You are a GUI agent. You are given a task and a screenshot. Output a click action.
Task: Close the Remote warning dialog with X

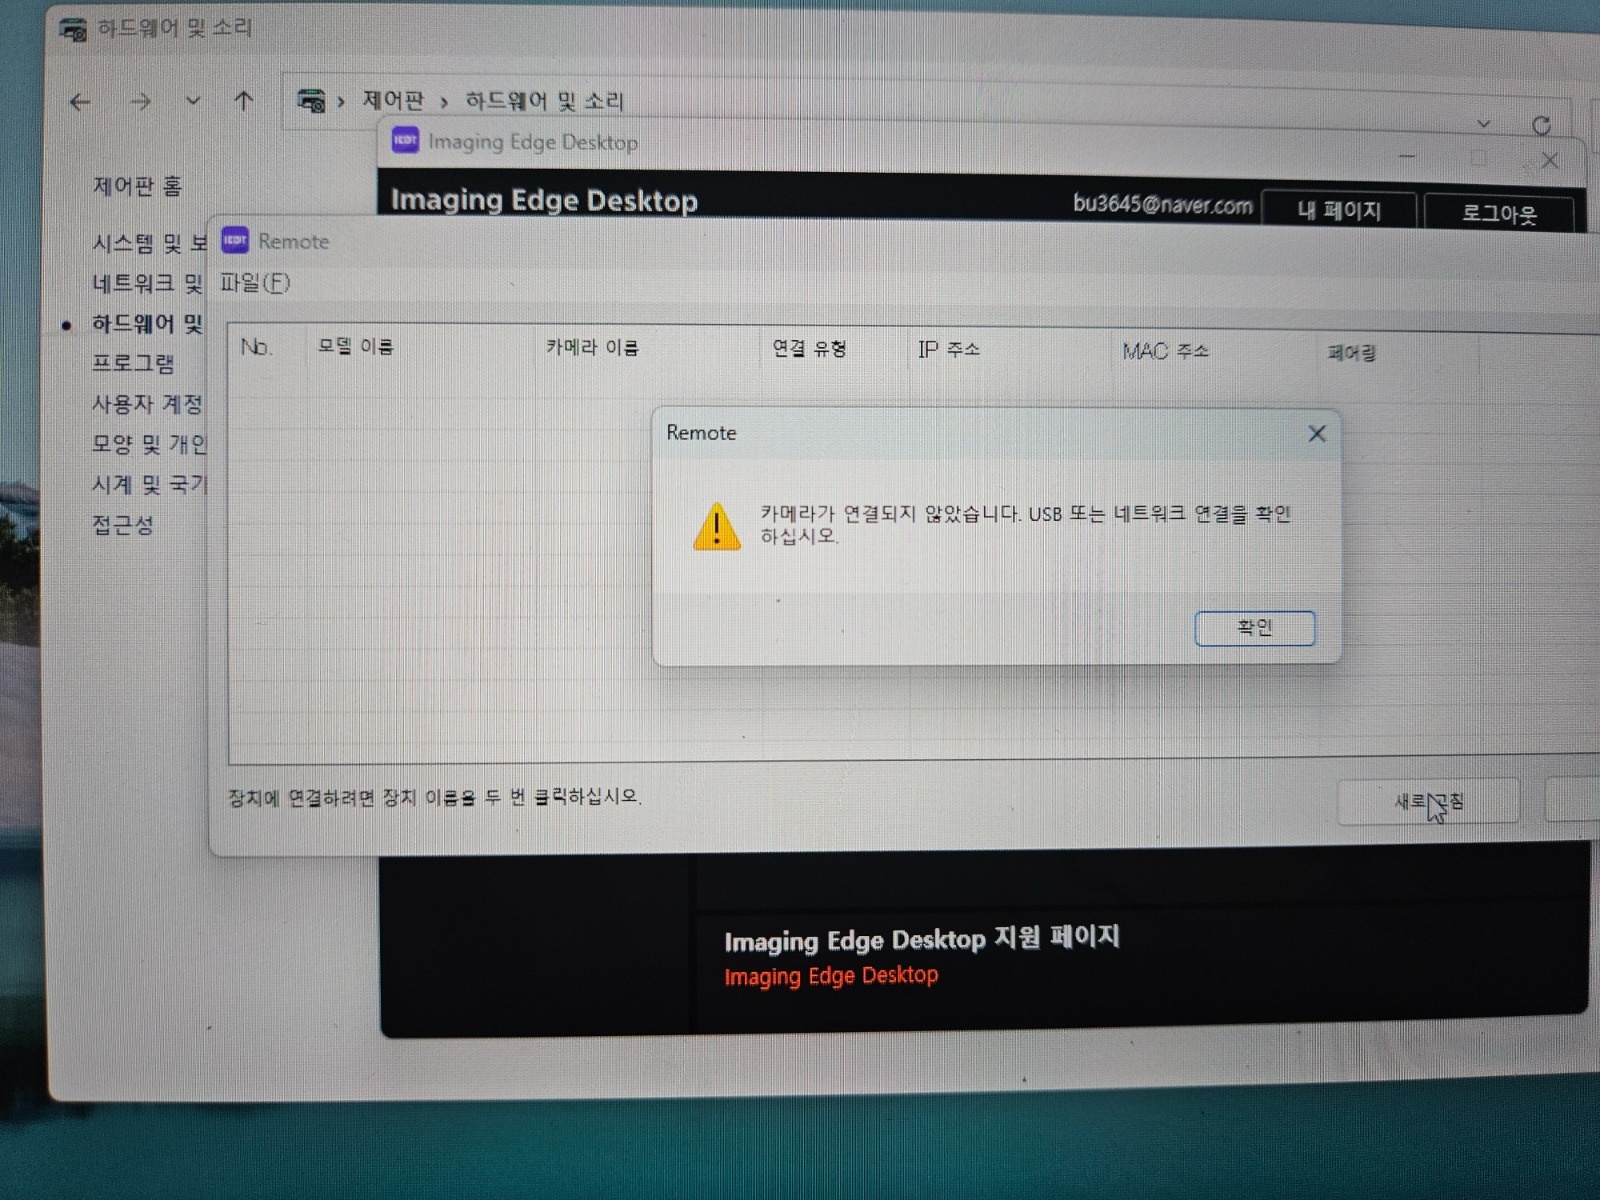click(1317, 433)
